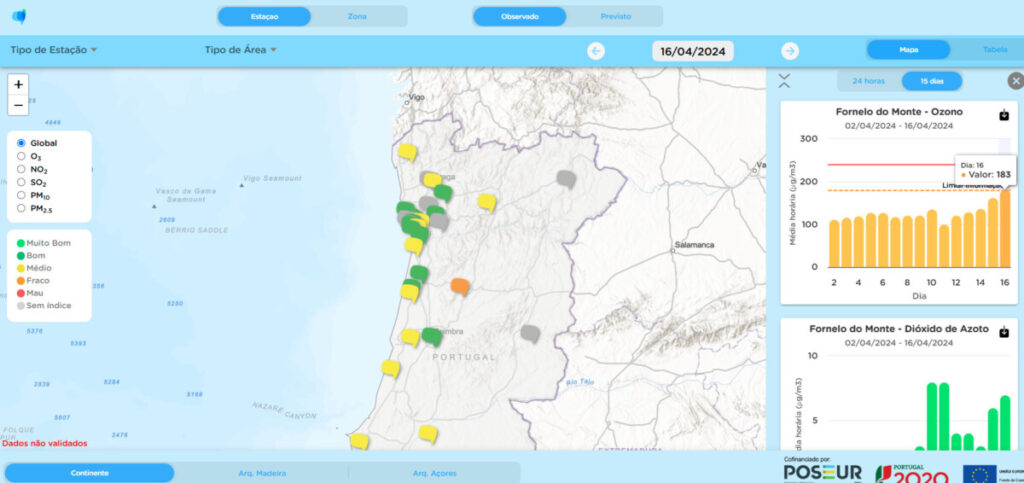Click the Ozono bar for day 11
The width and height of the screenshot is (1024, 483).
pos(944,246)
